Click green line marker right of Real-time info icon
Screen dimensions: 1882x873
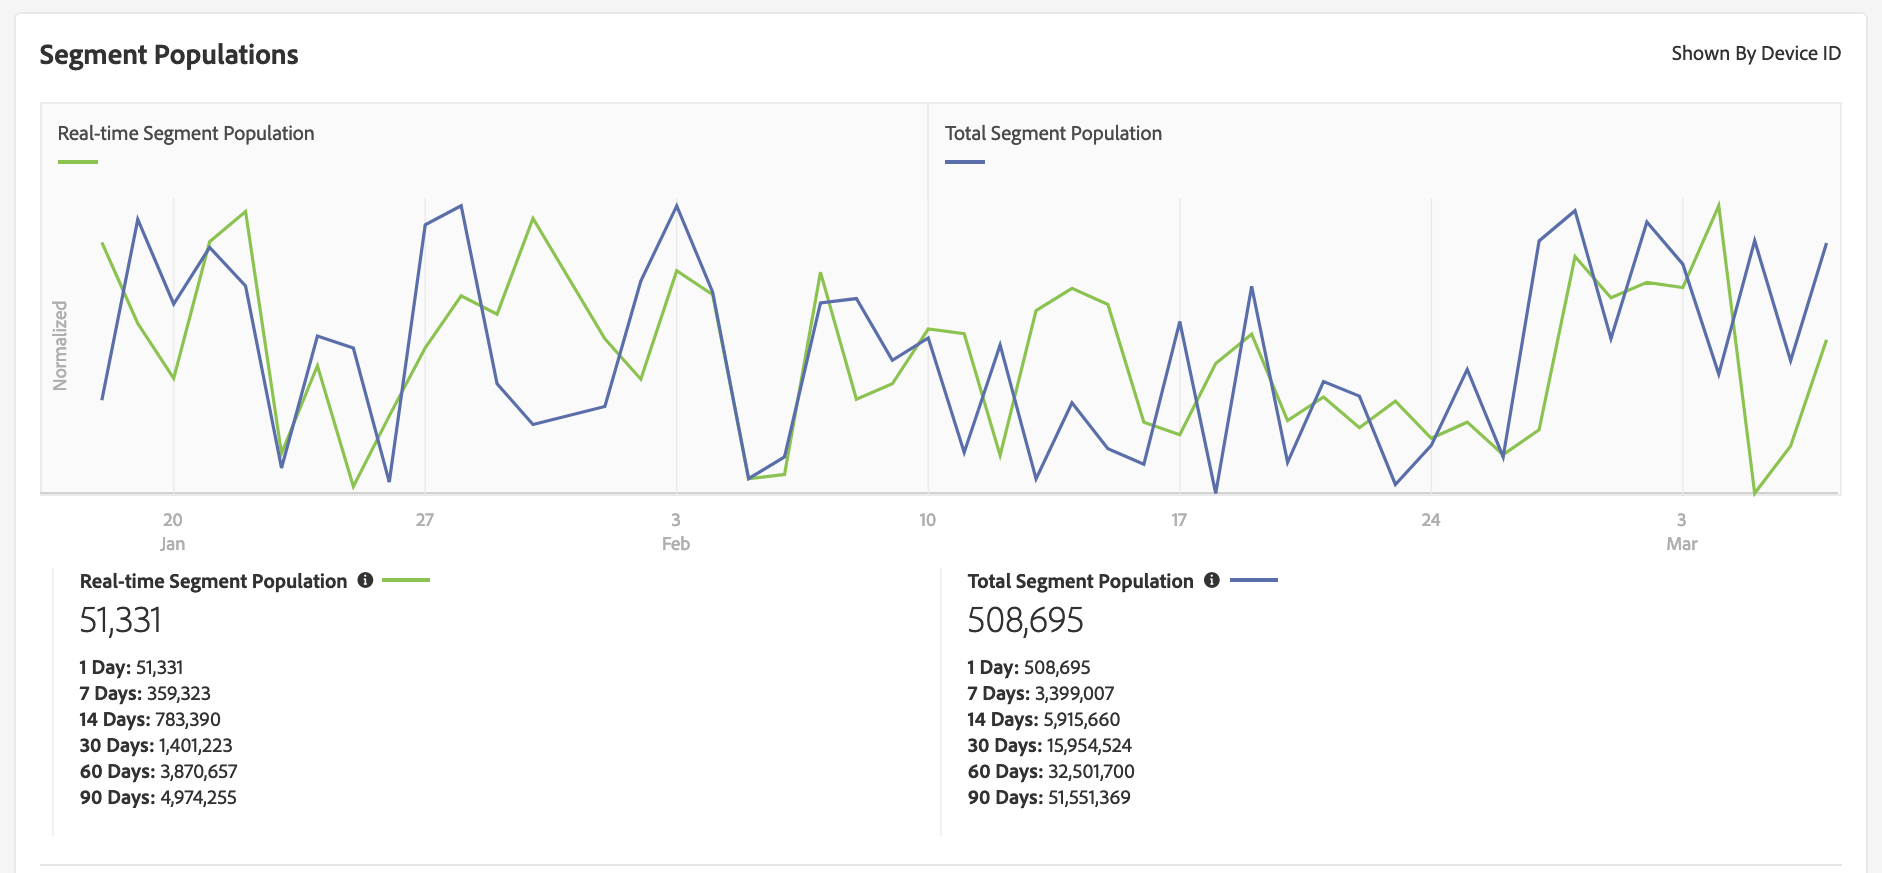tap(406, 580)
